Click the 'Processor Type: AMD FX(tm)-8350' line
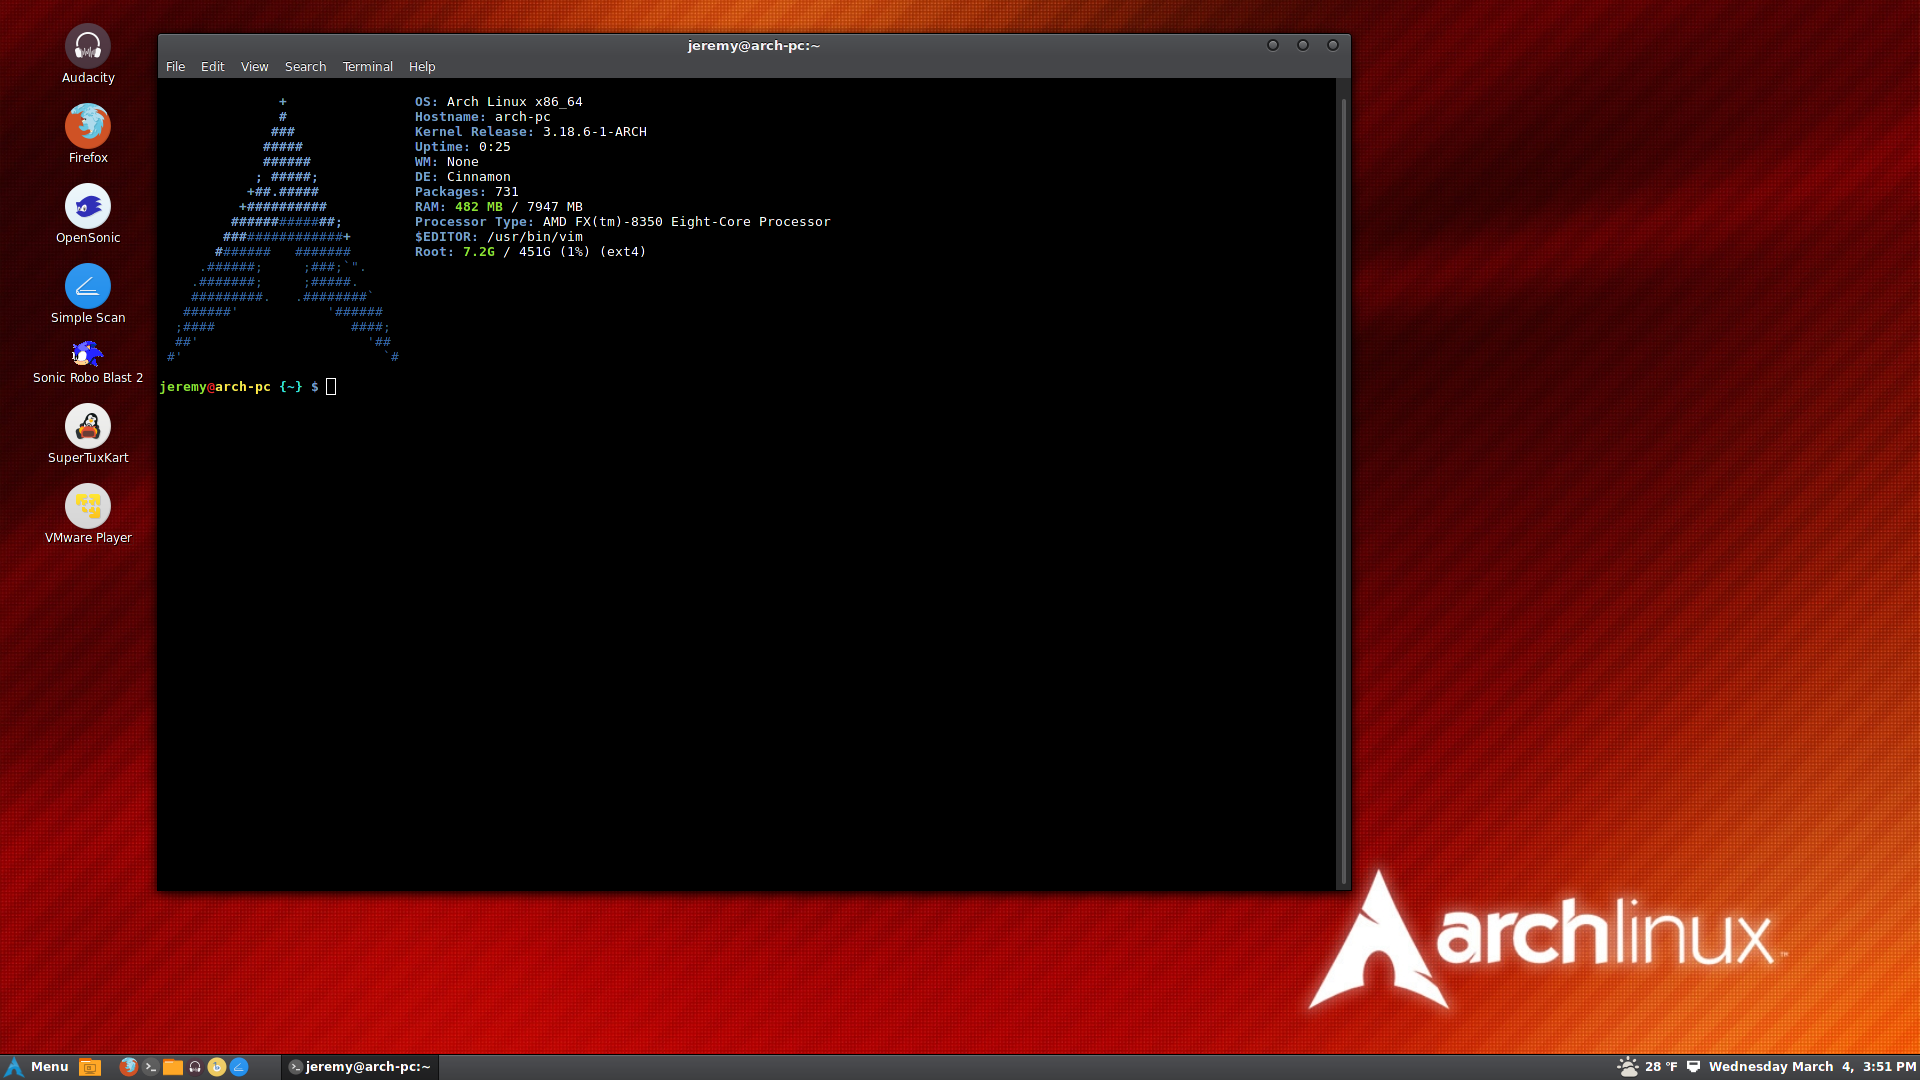The image size is (1920, 1080). 623,222
